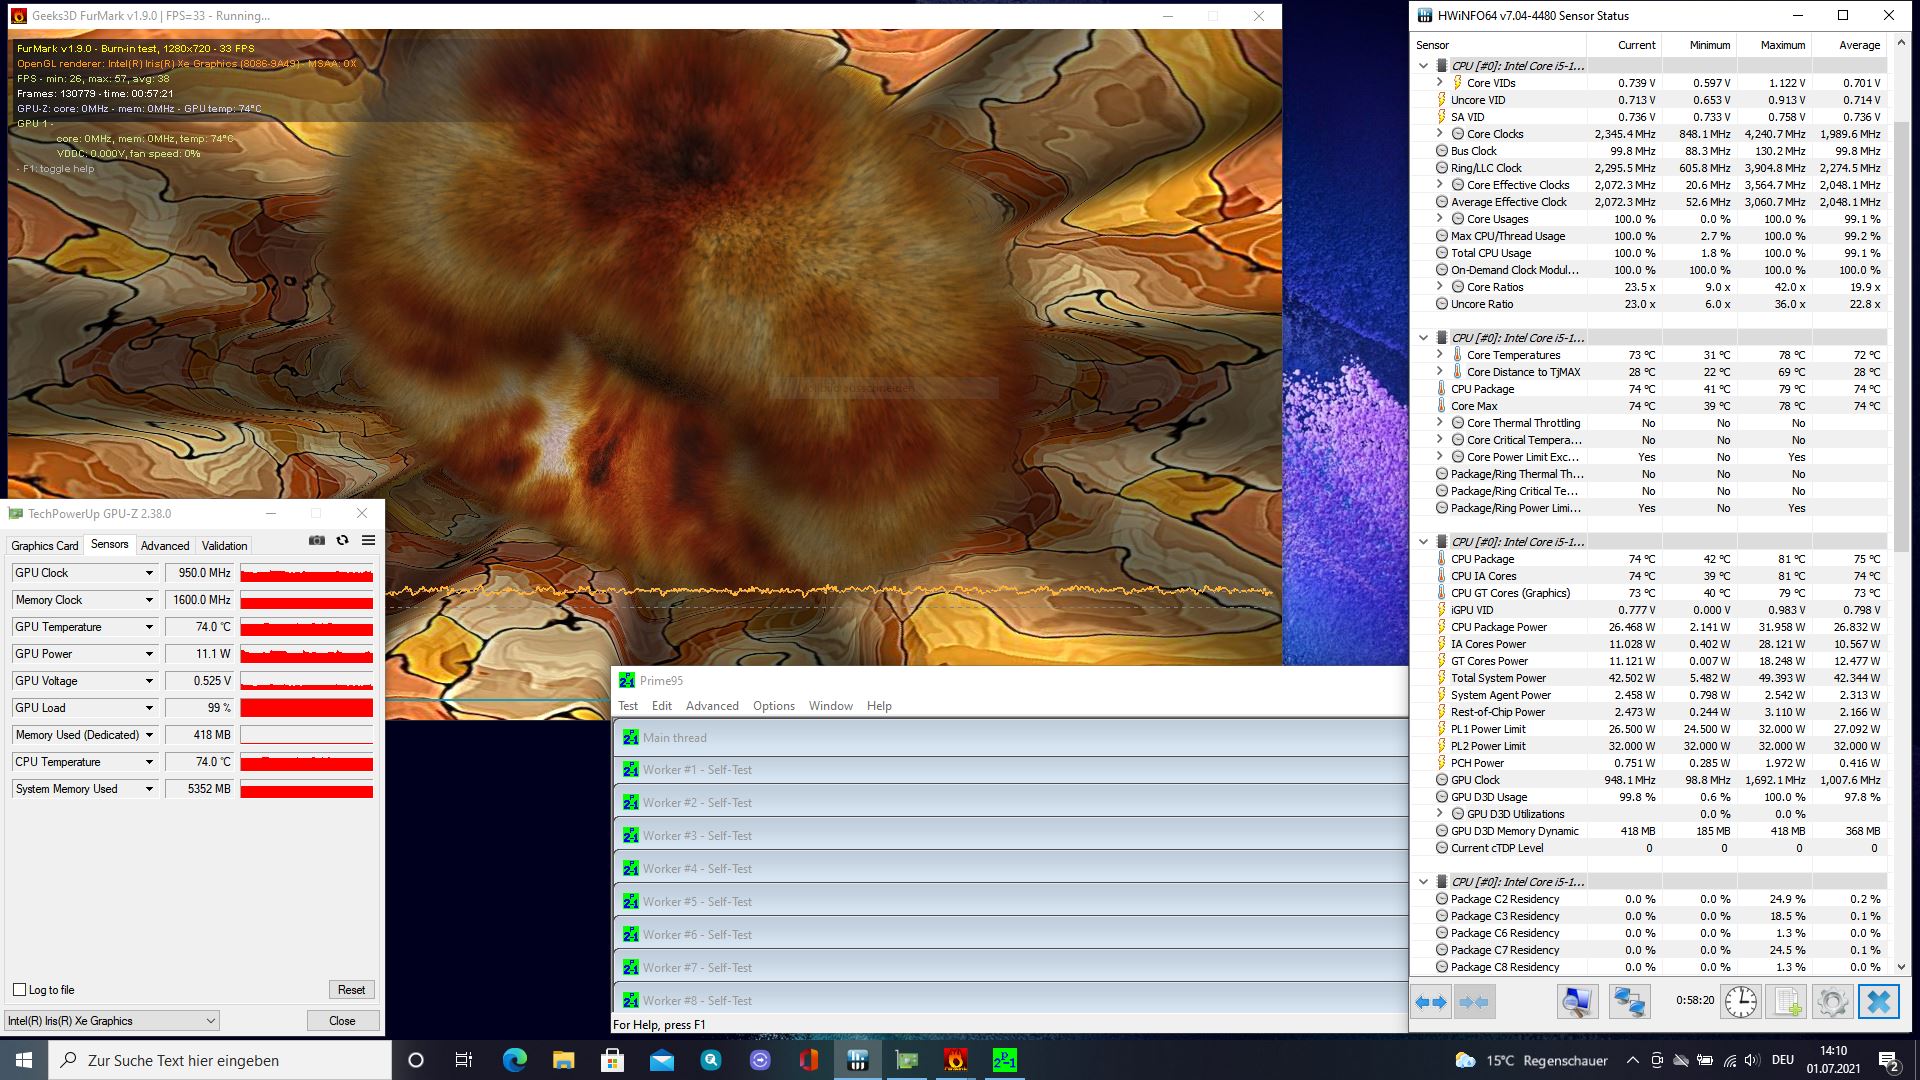
Task: Open Prime95 Advanced menu
Action: tap(712, 706)
